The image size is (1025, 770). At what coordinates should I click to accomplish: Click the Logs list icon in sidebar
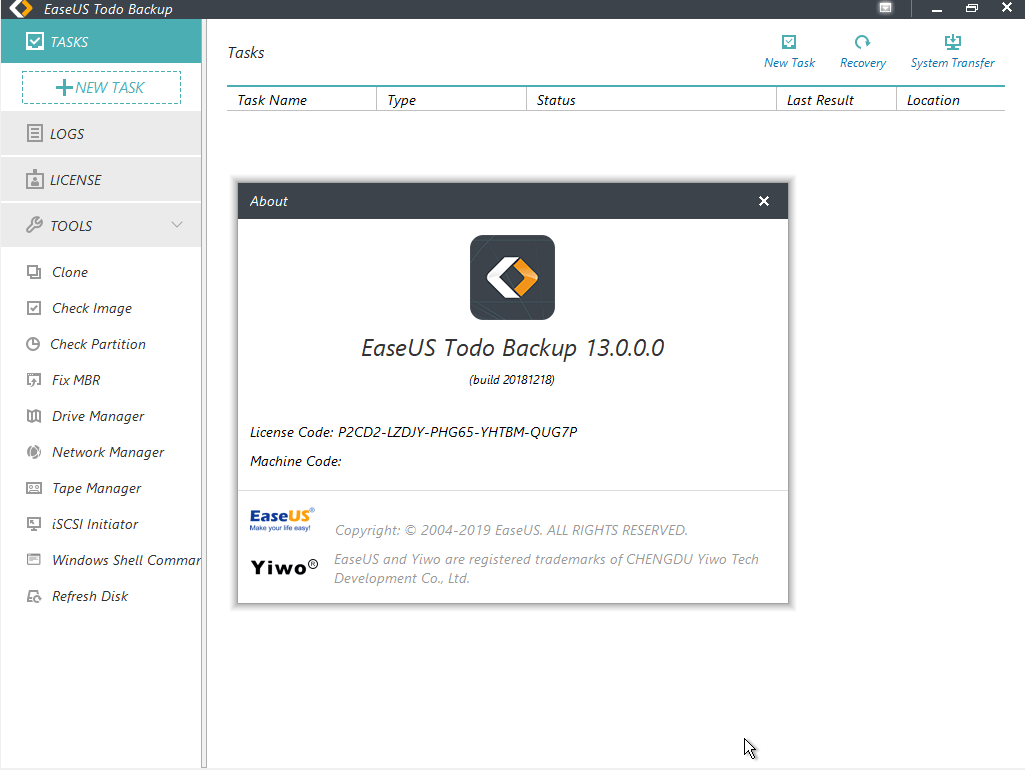tap(35, 133)
